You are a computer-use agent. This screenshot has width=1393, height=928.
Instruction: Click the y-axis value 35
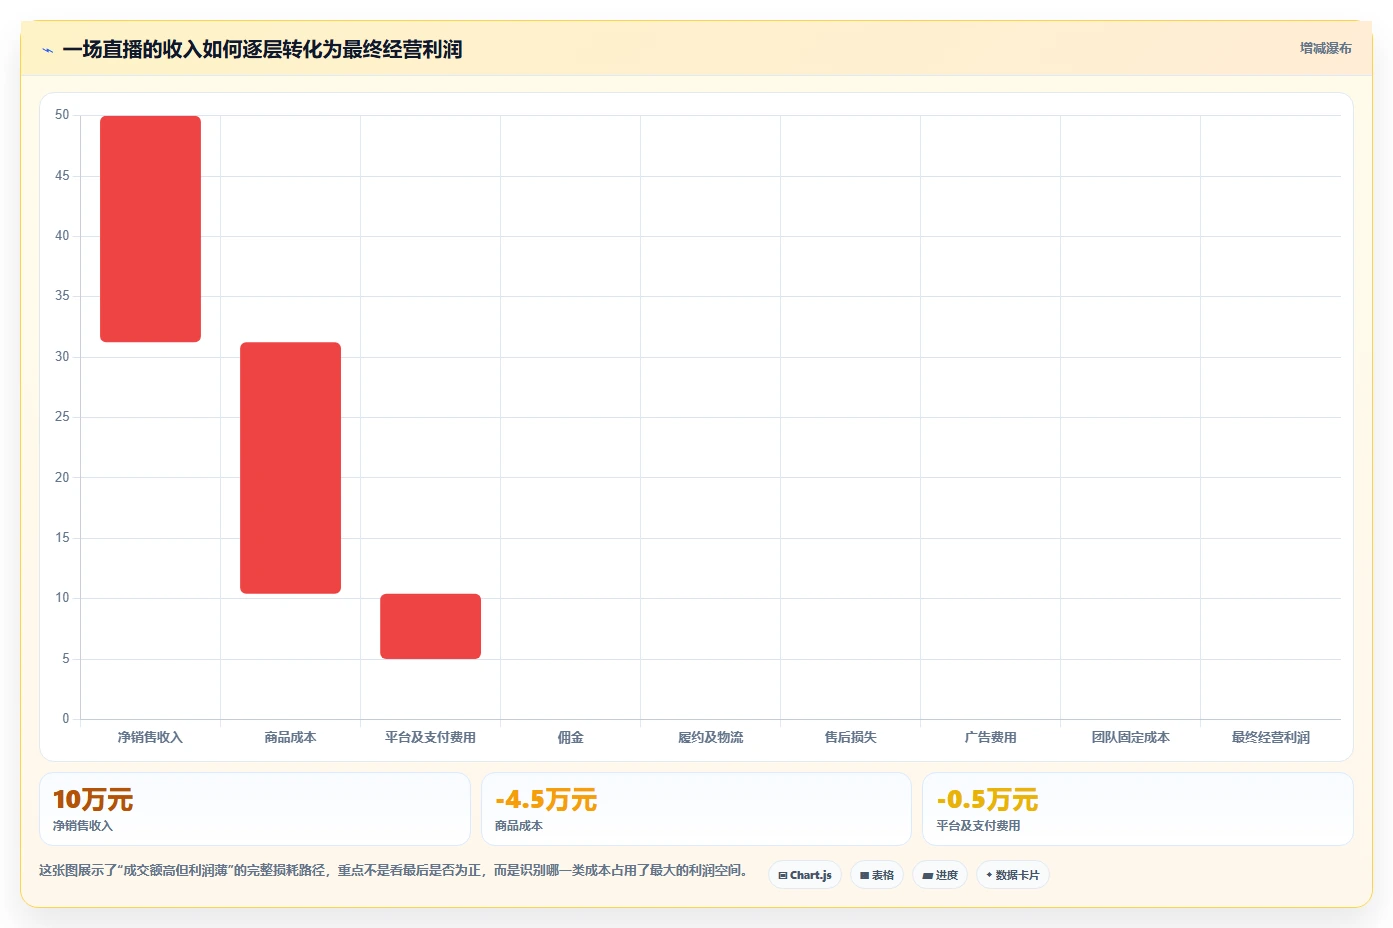pos(62,296)
